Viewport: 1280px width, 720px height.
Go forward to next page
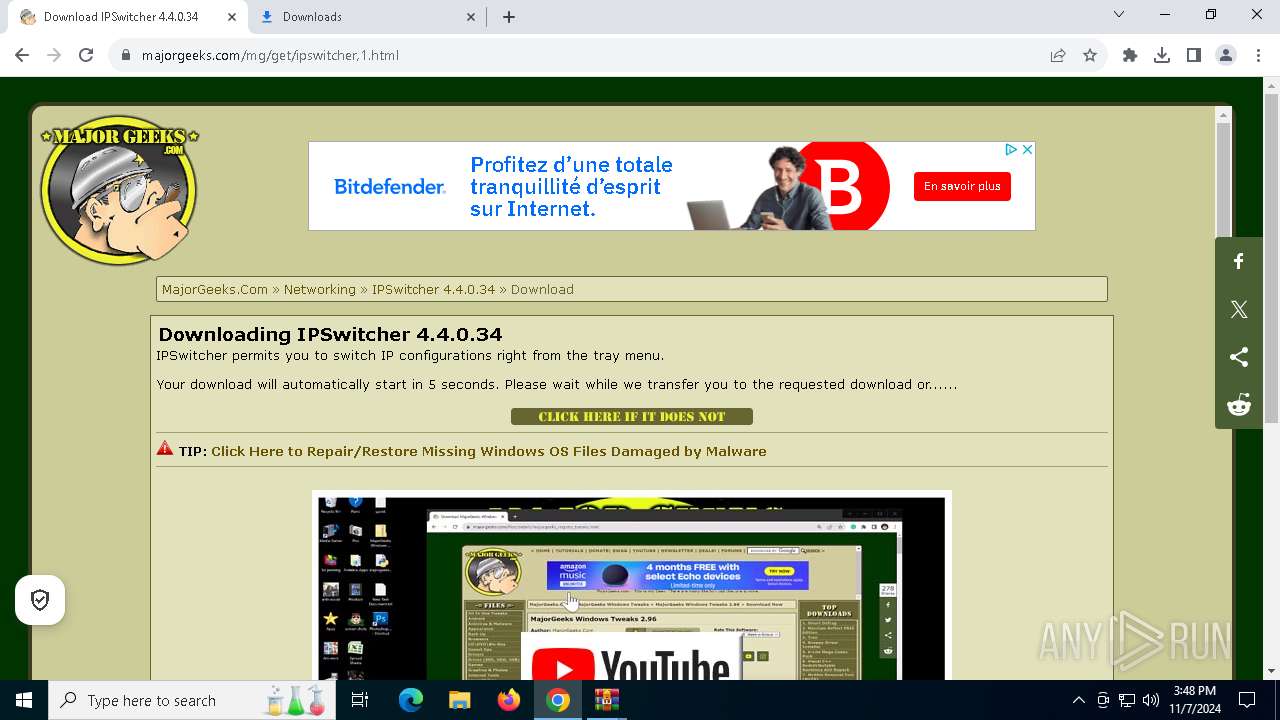pos(54,55)
